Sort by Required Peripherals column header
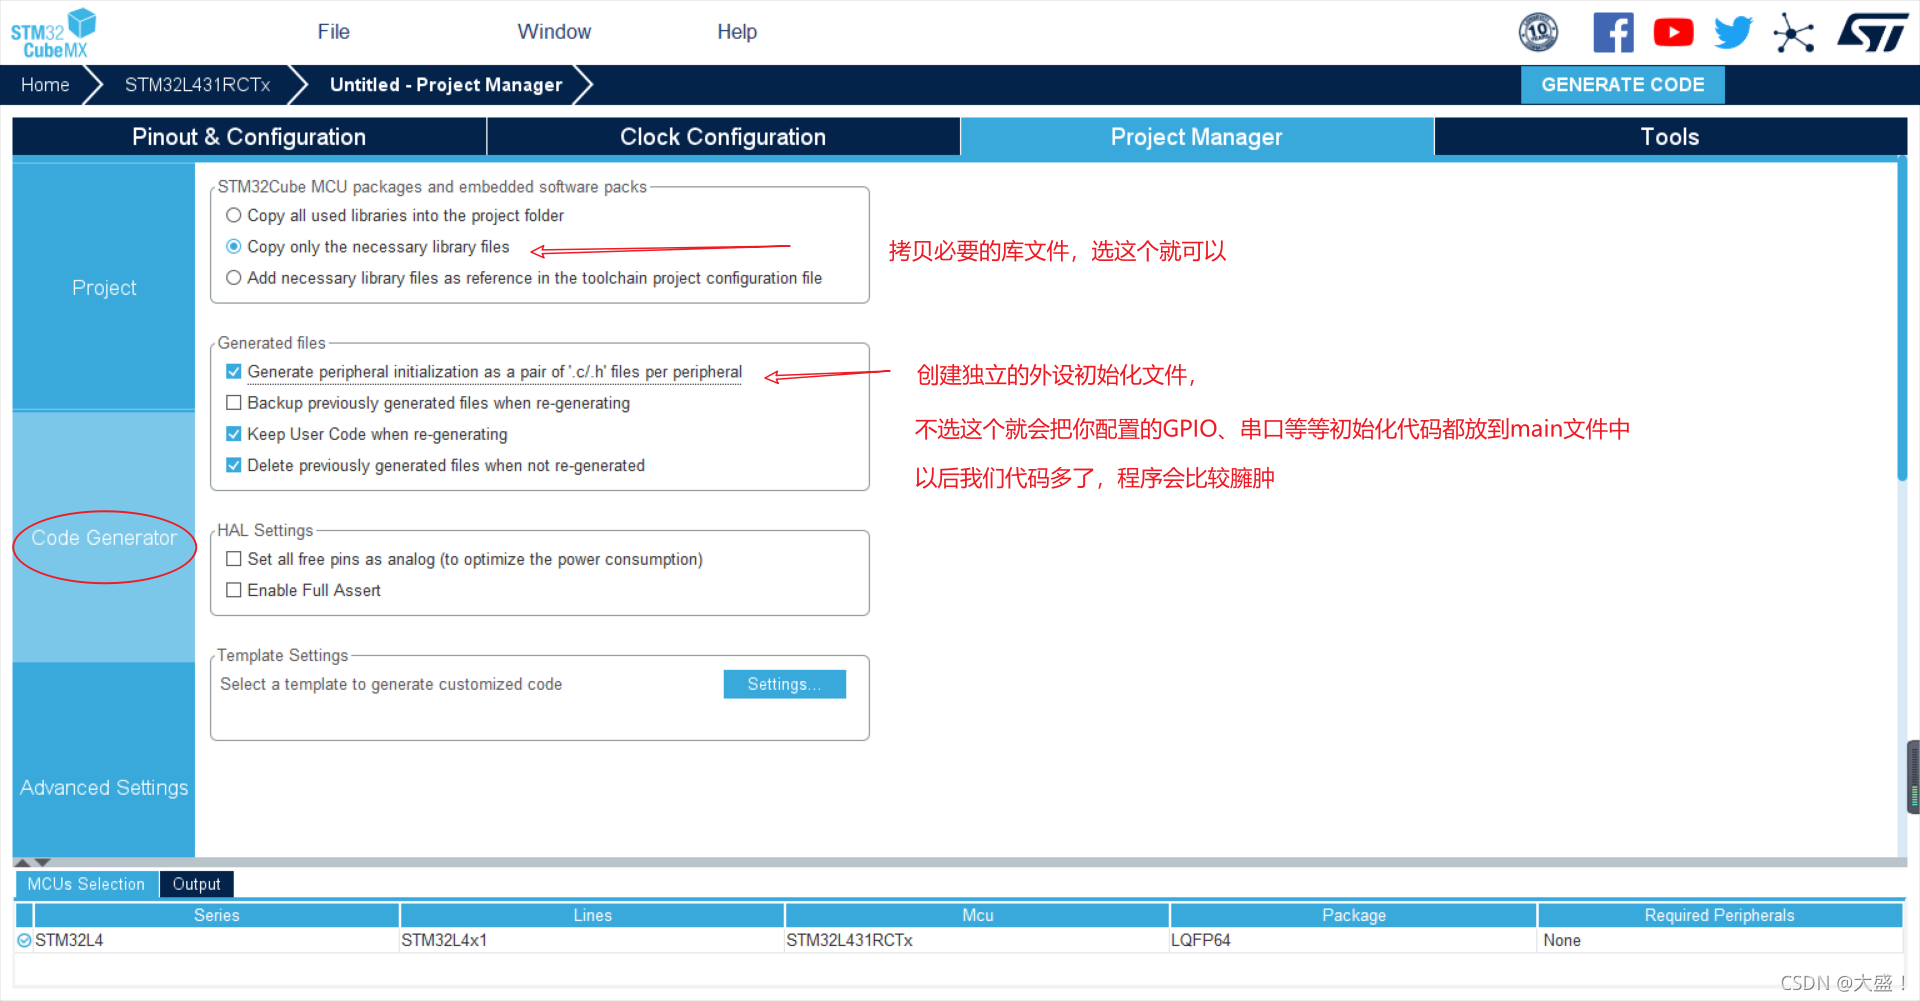Viewport: 1920px width, 1001px height. coord(1719,915)
